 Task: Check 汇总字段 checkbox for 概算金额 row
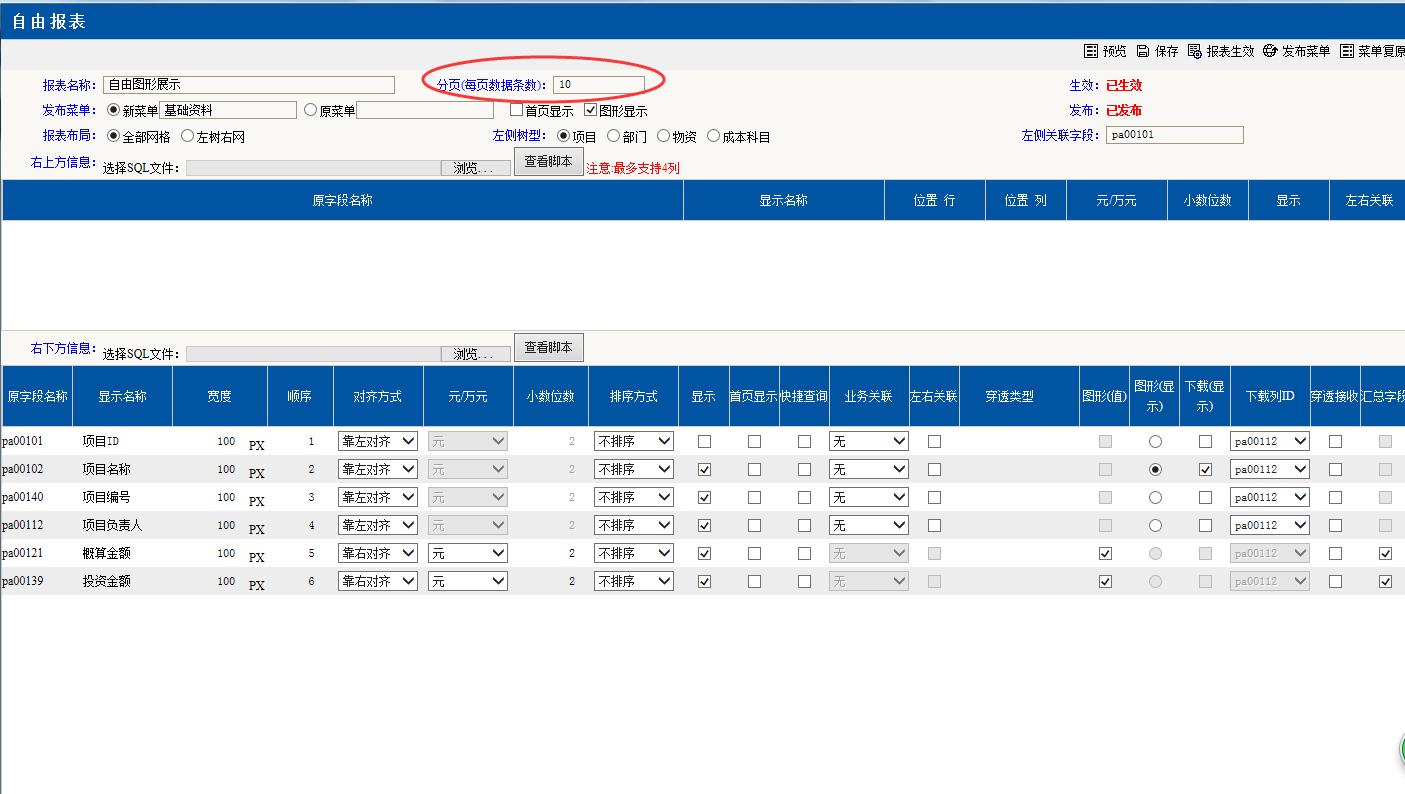pos(1385,553)
